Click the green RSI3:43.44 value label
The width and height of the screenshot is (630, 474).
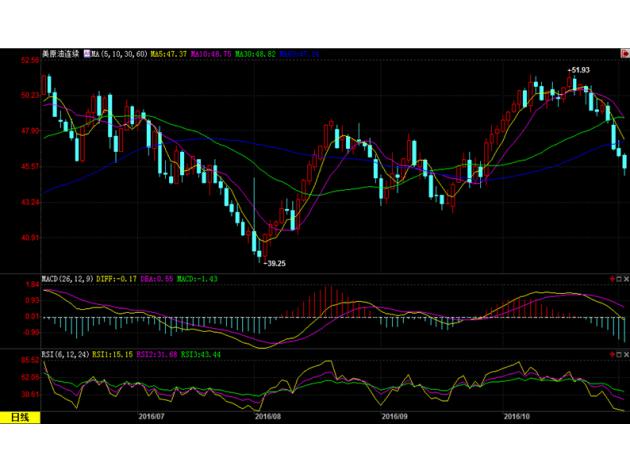tap(200, 354)
